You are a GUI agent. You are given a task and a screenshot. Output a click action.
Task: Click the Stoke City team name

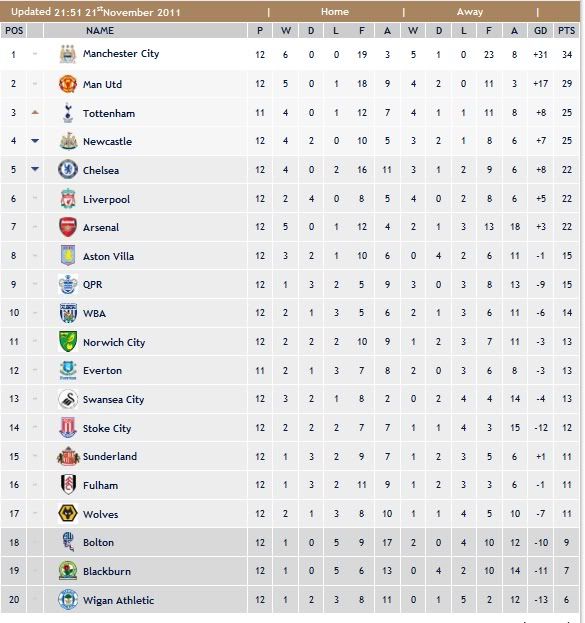tap(107, 428)
